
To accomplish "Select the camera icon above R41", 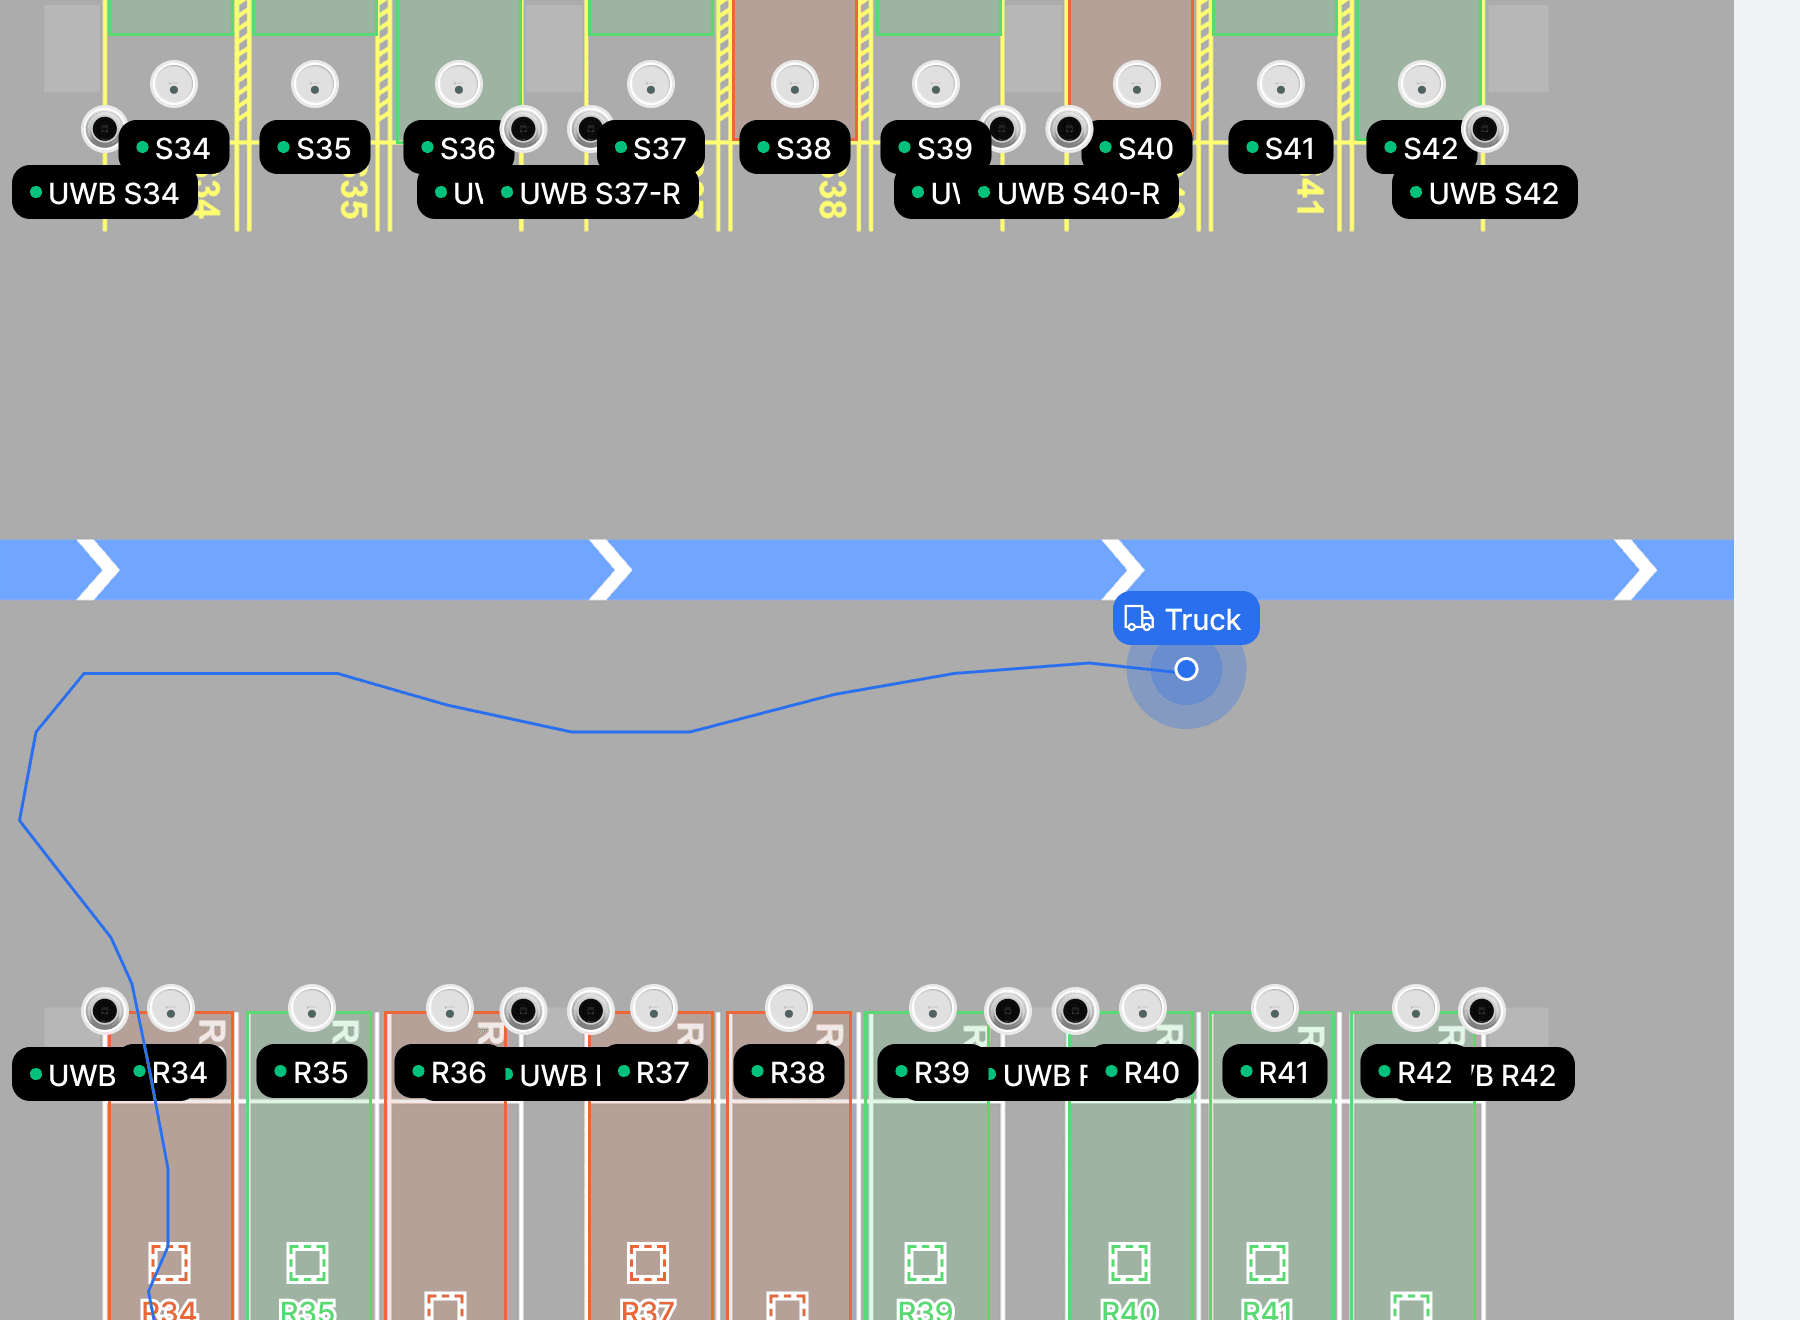I will 1274,1009.
